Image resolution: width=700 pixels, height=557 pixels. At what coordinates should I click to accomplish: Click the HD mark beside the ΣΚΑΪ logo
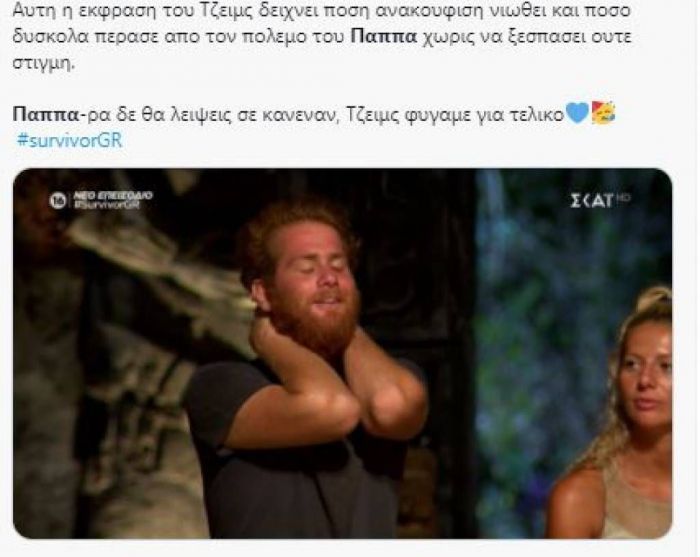[623, 196]
